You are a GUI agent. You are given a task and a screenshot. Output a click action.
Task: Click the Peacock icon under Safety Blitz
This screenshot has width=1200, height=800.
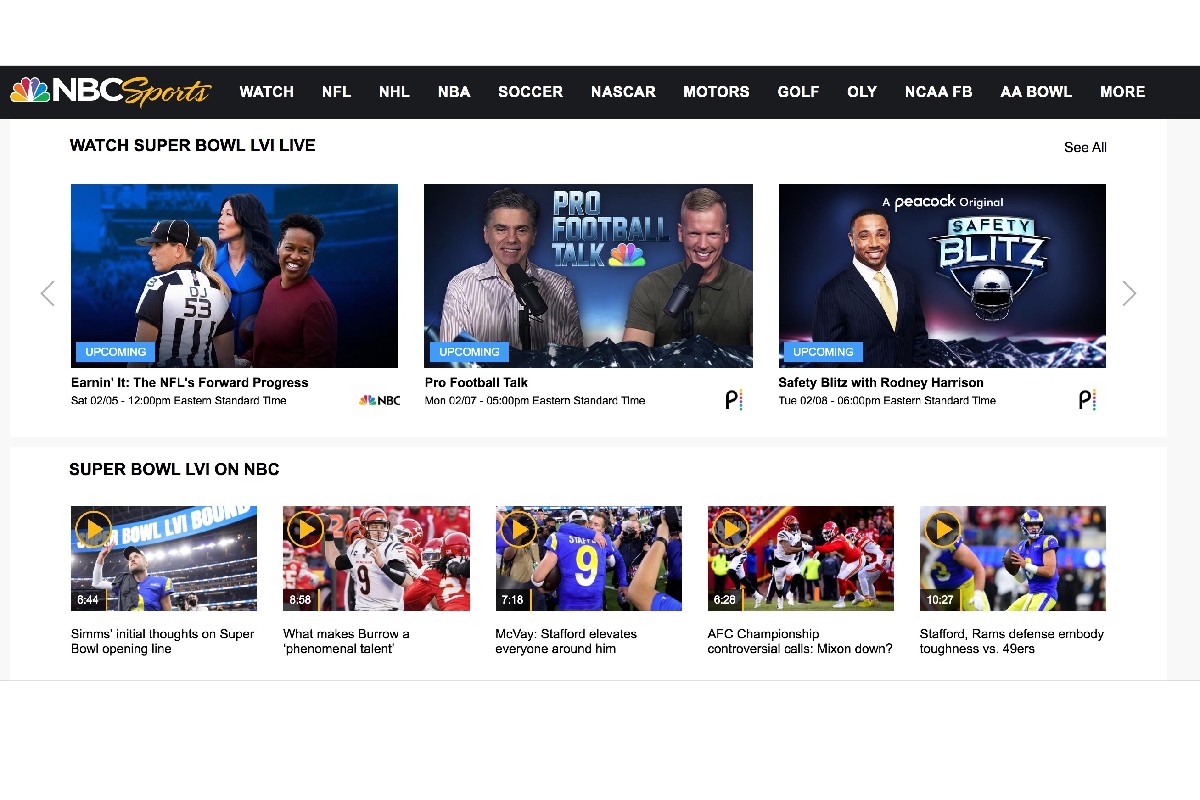[x=1088, y=400]
